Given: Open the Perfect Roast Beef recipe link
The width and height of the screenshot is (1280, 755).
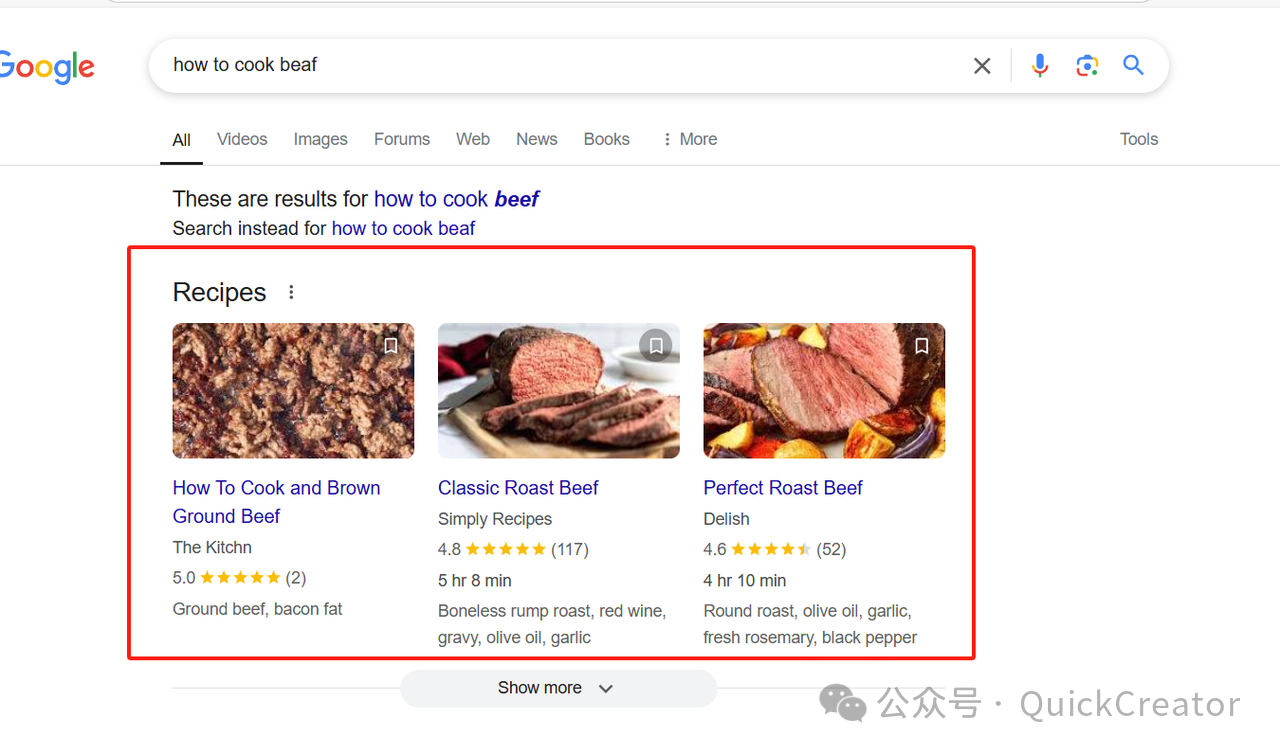Looking at the screenshot, I should (x=782, y=488).
